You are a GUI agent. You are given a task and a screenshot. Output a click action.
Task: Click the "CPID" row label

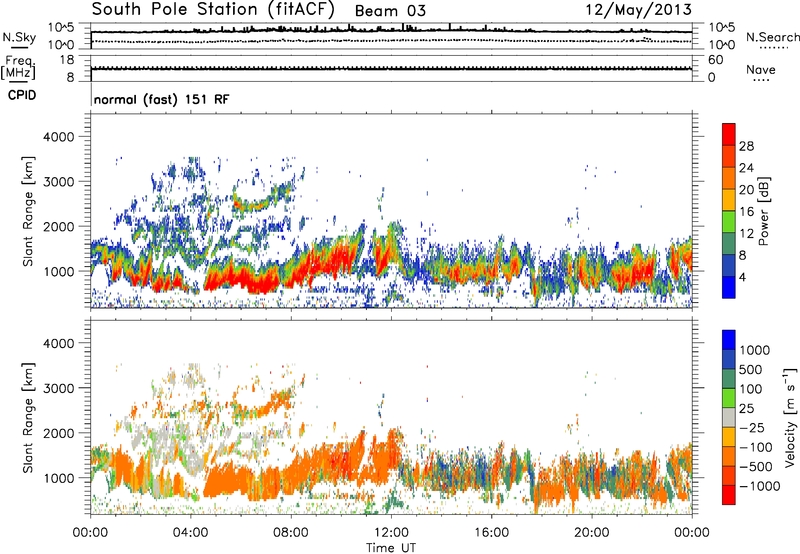coord(22,95)
